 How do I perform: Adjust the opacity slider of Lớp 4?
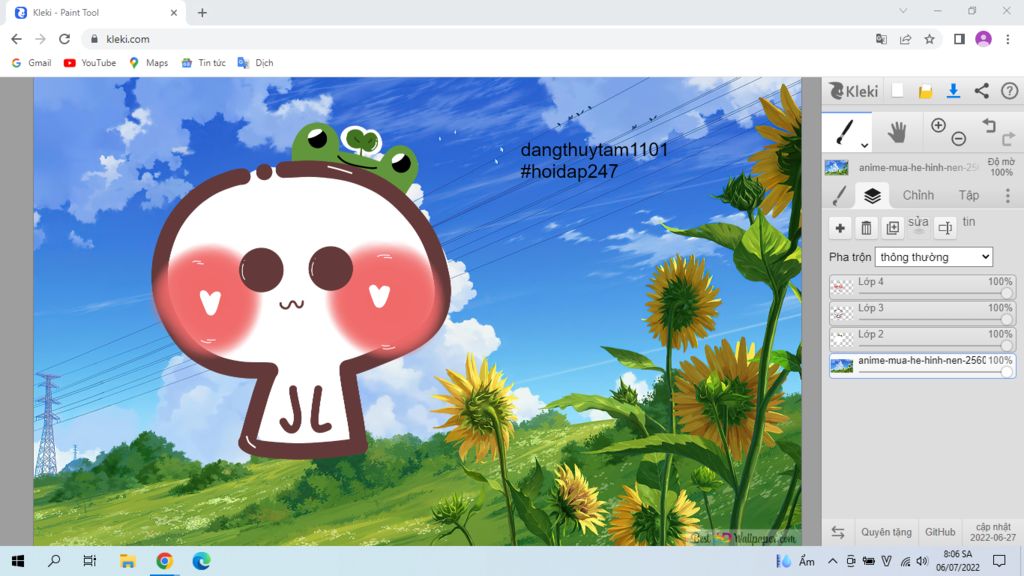[x=1006, y=294]
